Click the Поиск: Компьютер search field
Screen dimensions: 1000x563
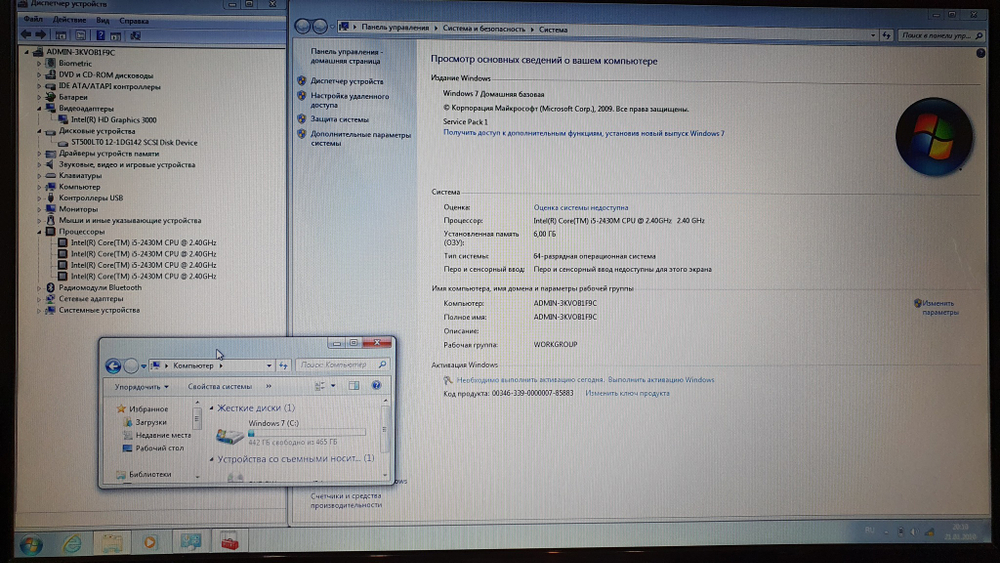click(x=342, y=365)
